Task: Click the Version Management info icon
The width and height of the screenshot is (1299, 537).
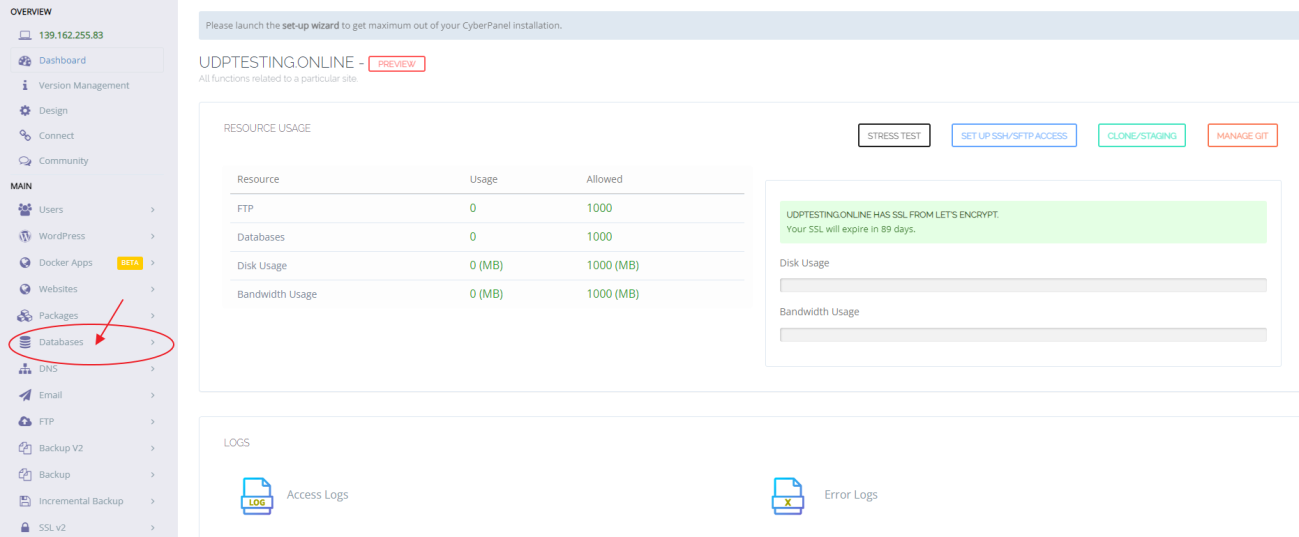Action: [x=25, y=85]
